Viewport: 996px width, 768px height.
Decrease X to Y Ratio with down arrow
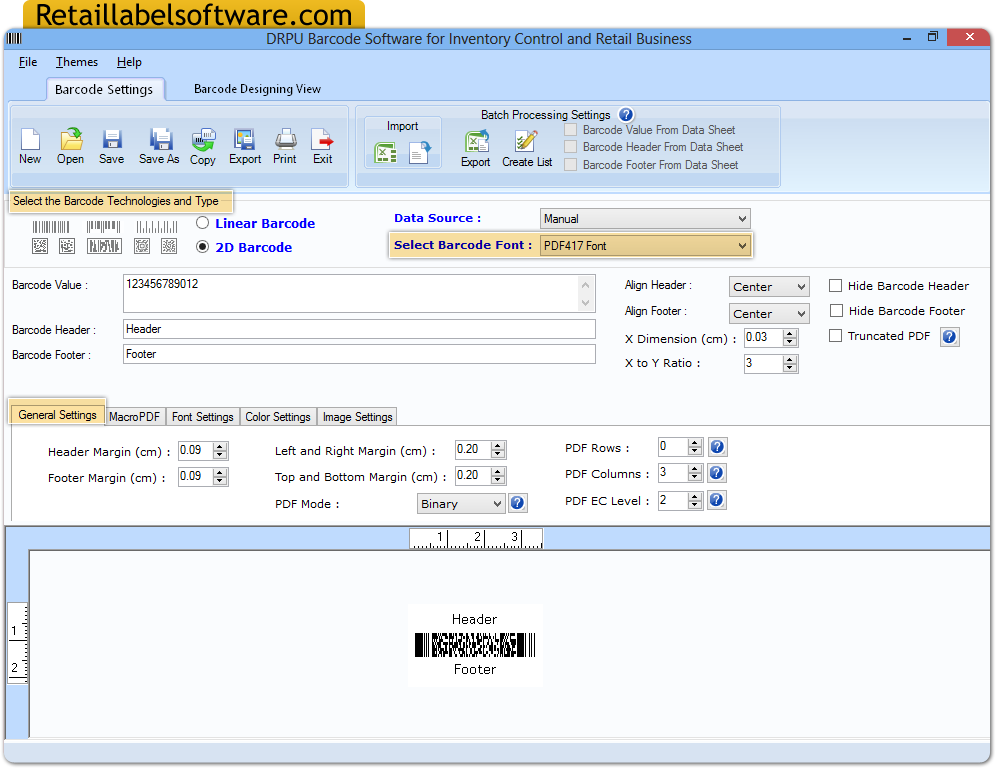(790, 368)
